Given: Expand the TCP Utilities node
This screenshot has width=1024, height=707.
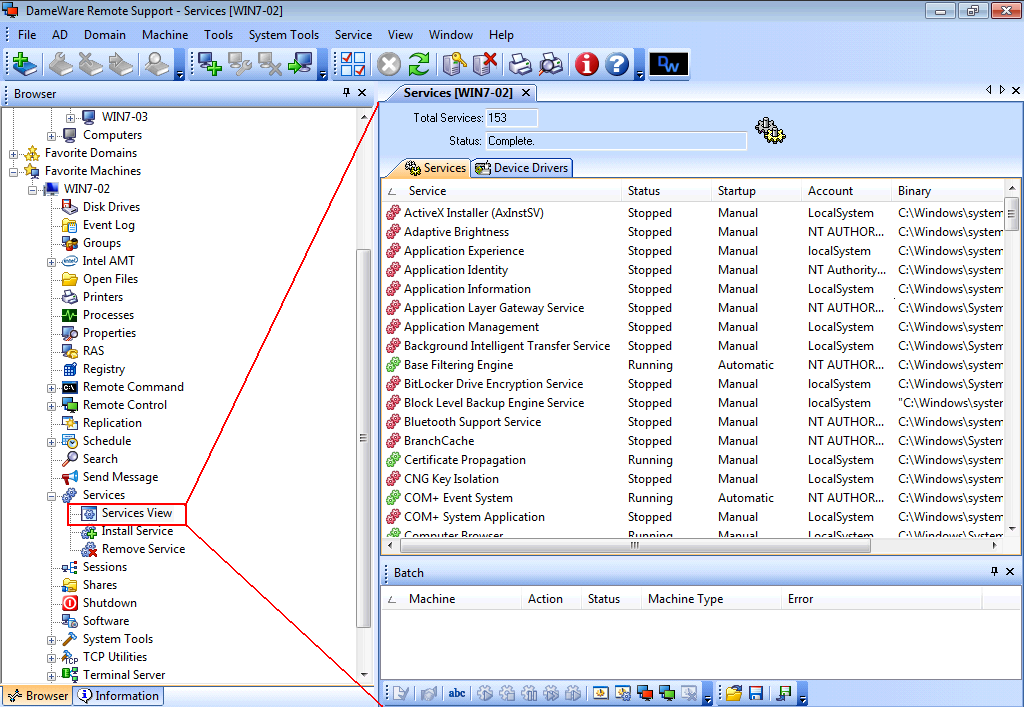Looking at the screenshot, I should tap(51, 658).
